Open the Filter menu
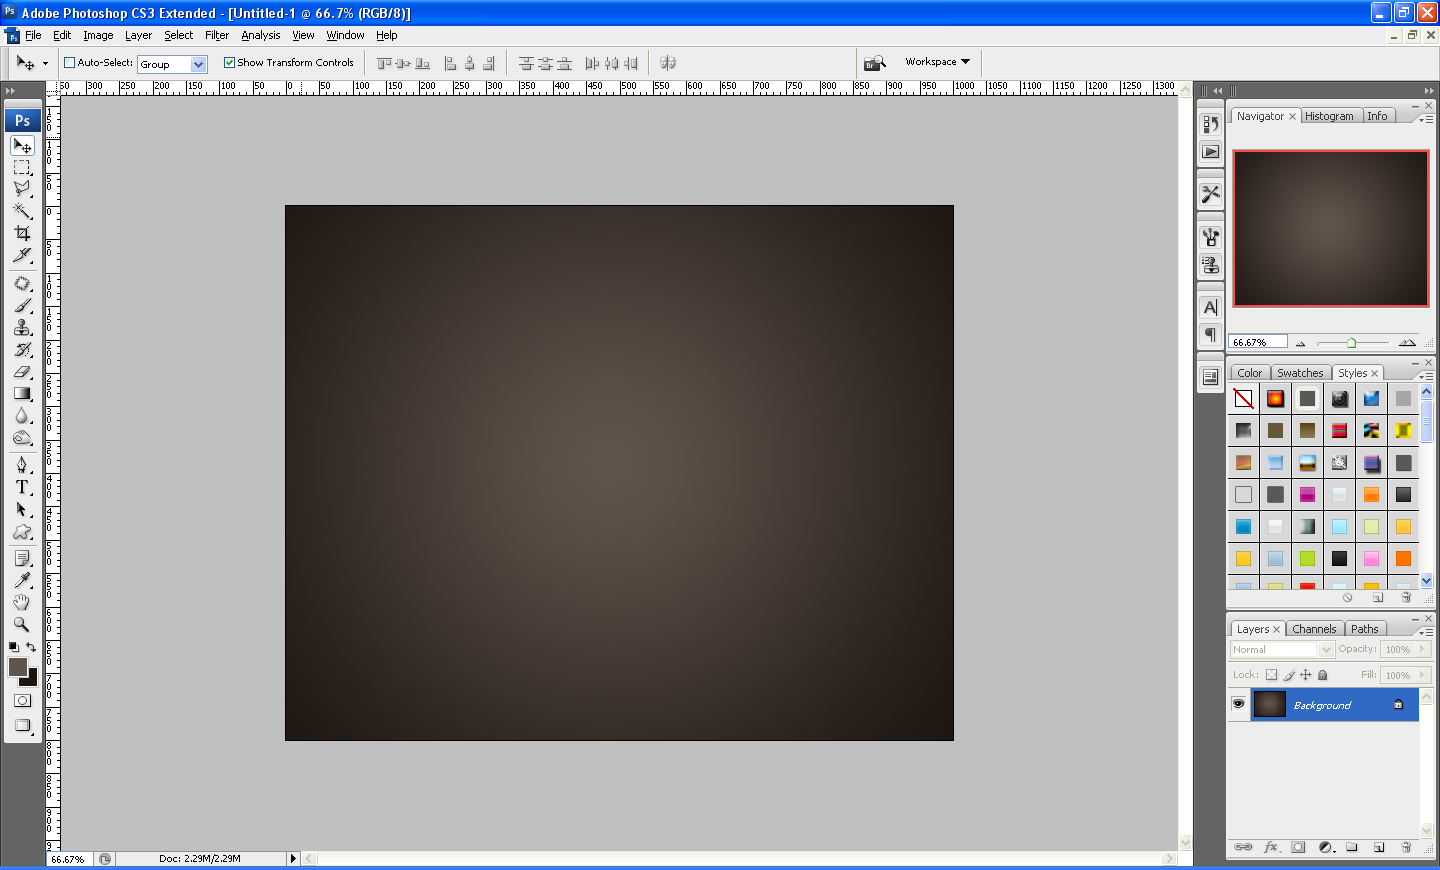Screen dimensions: 1440x870 [x=217, y=35]
